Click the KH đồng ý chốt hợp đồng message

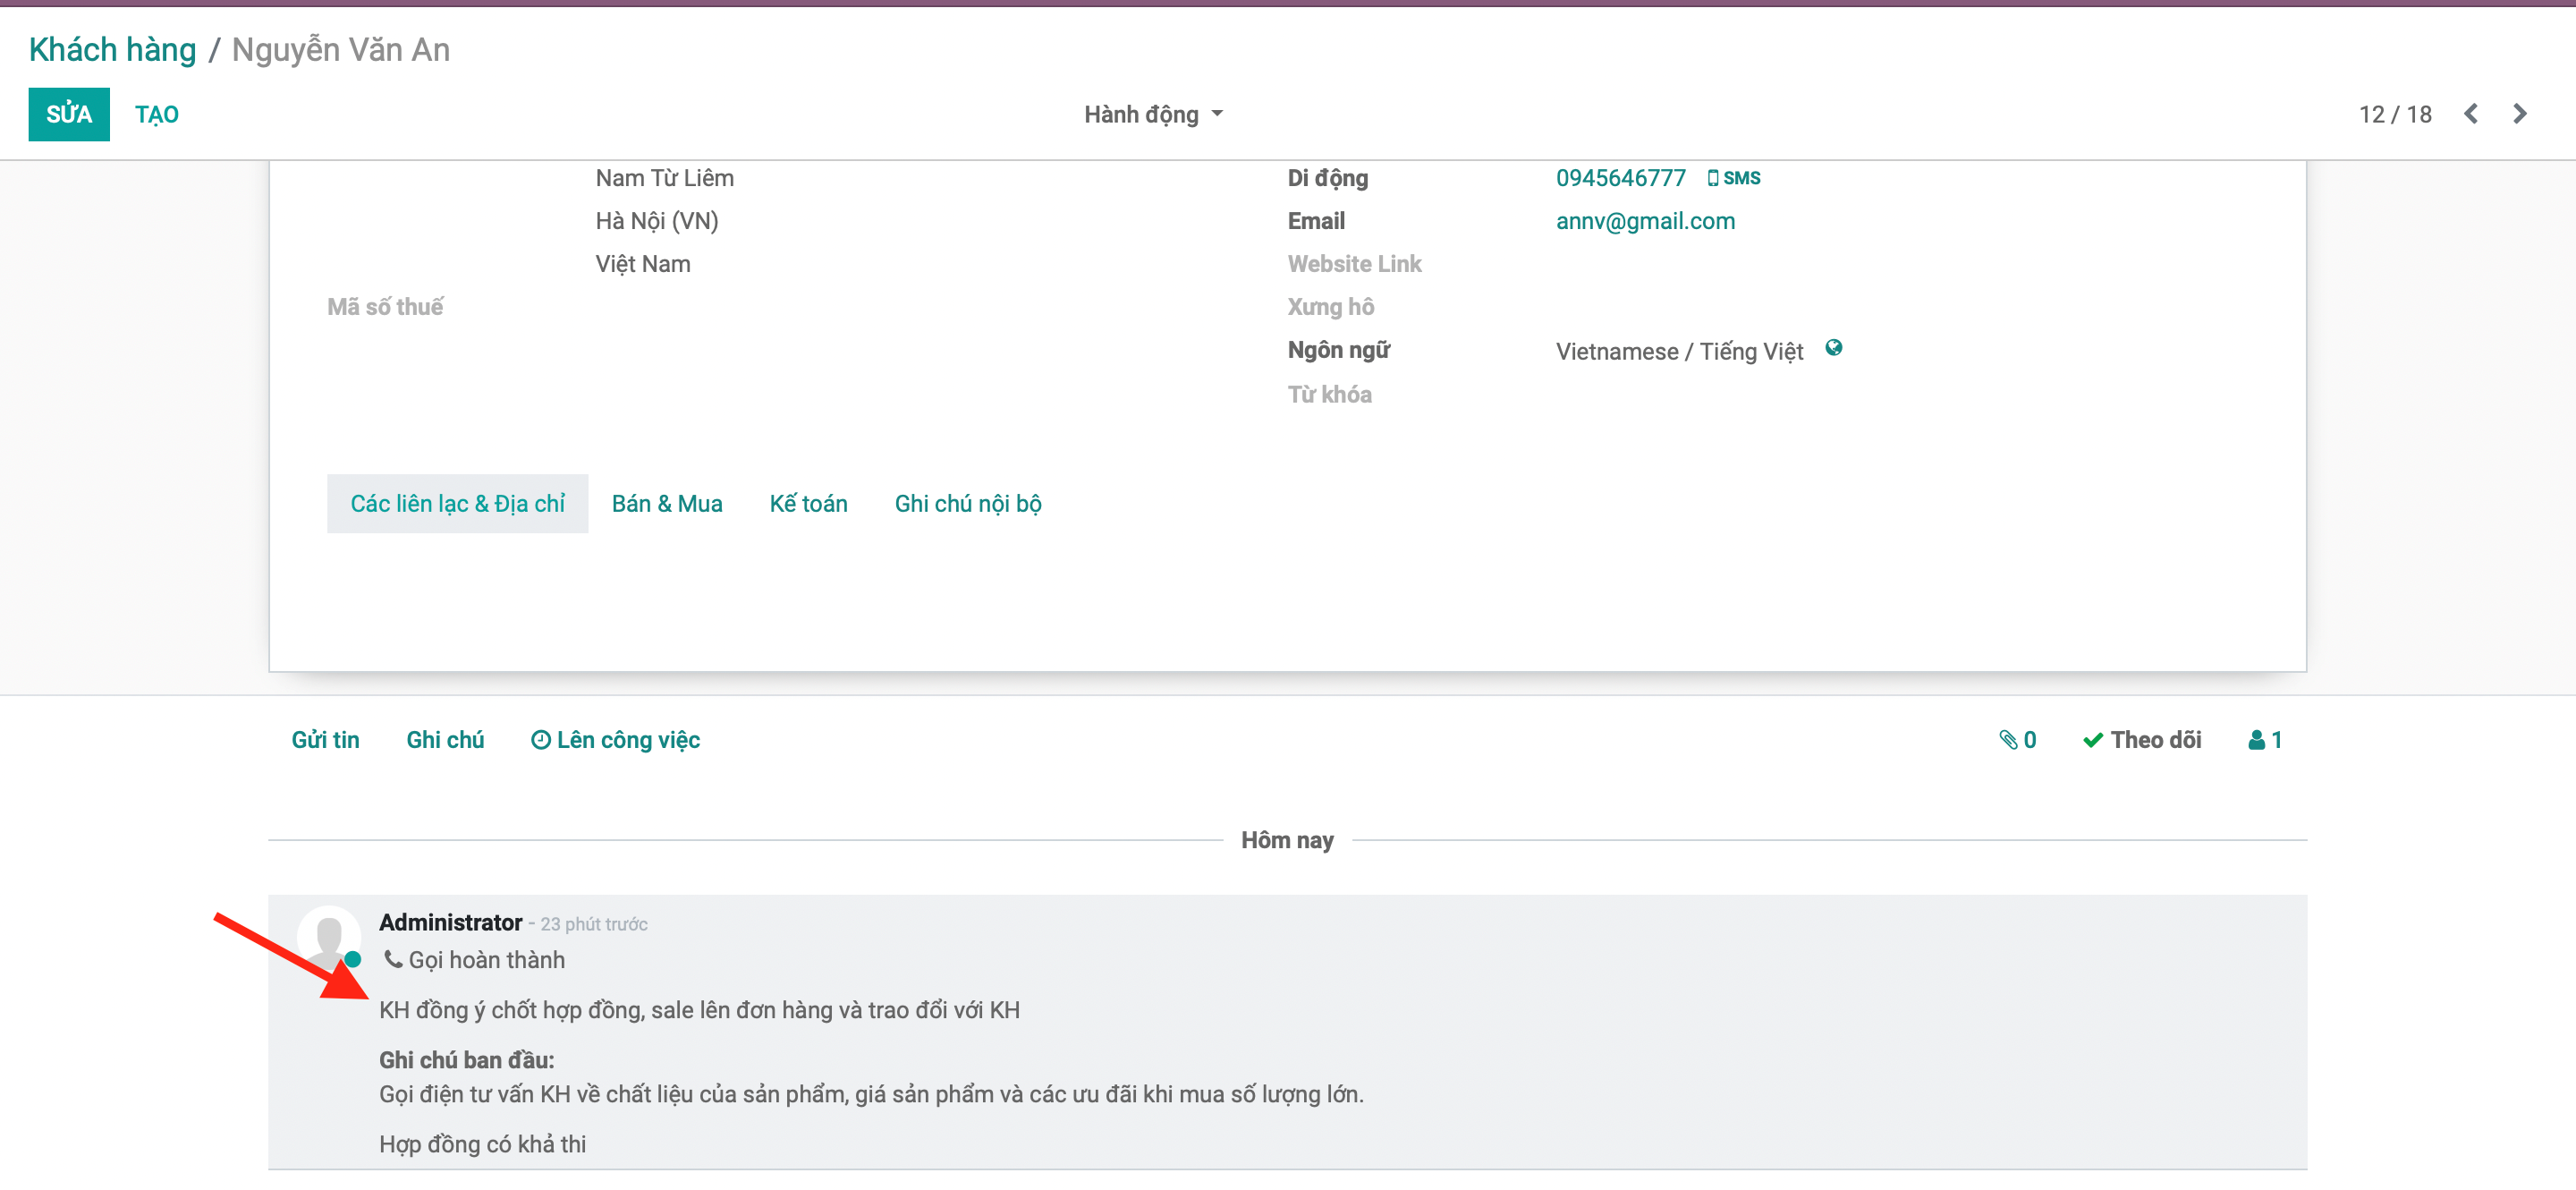(699, 1011)
